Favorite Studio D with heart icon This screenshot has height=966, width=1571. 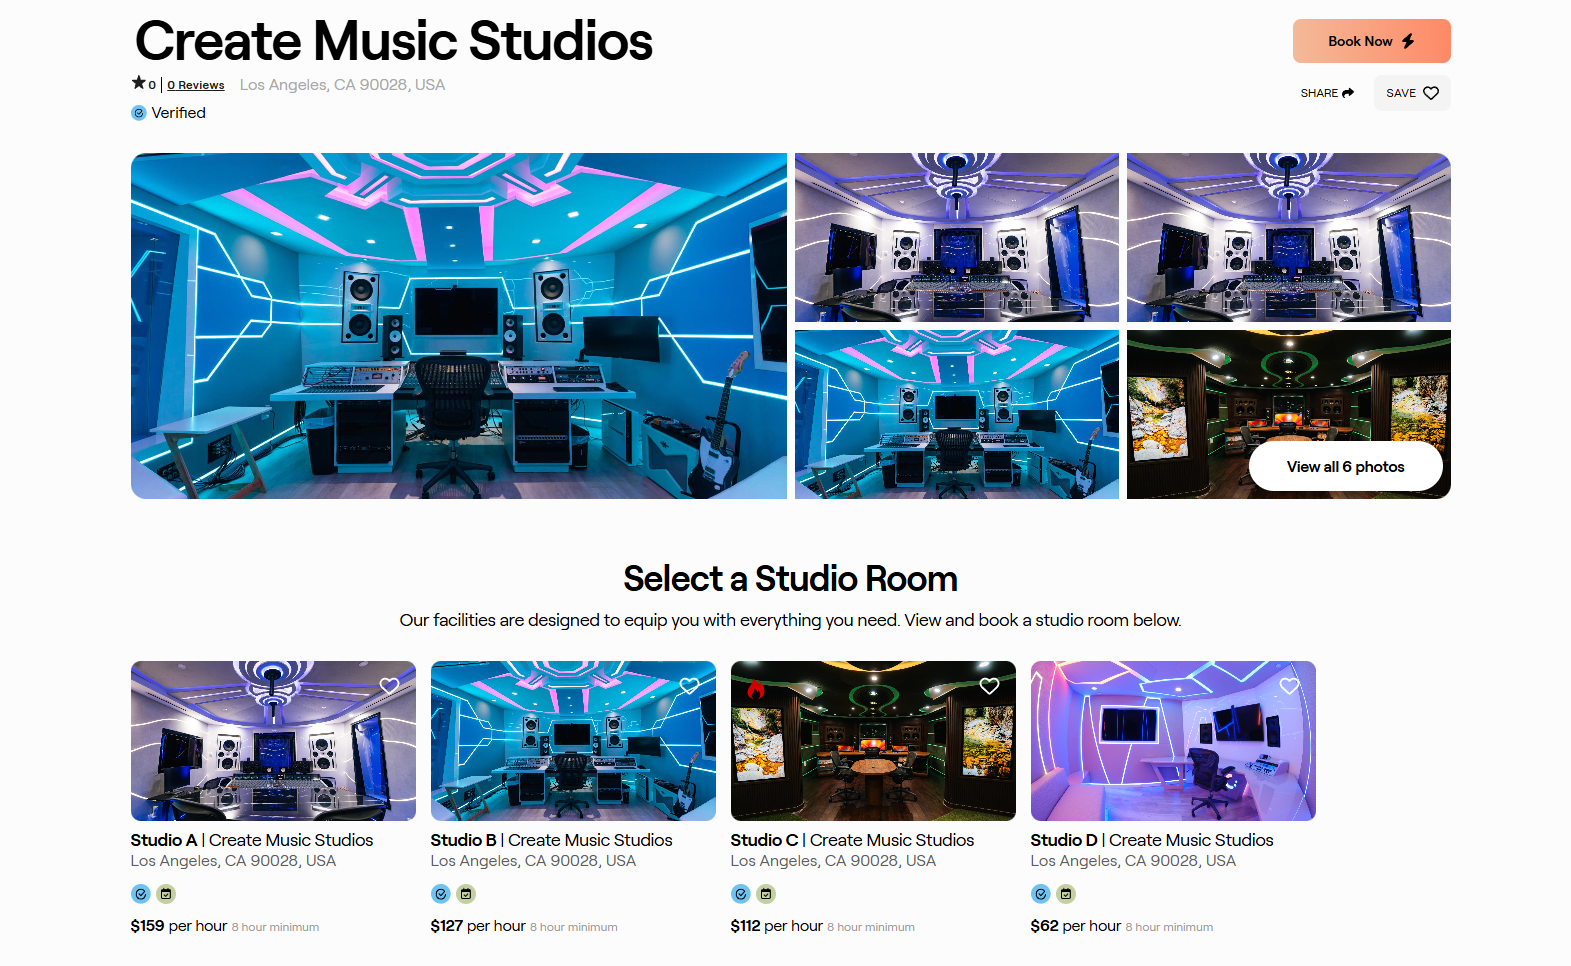[1289, 686]
